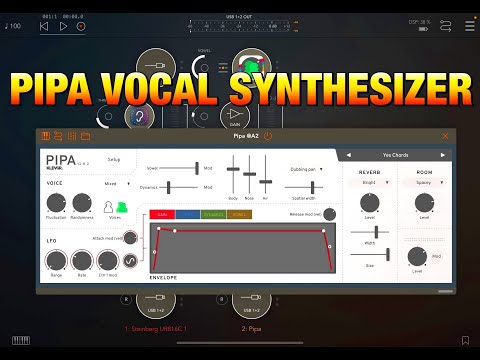Toggle the R record button on channel 2
The image size is (480, 360).
point(222,299)
